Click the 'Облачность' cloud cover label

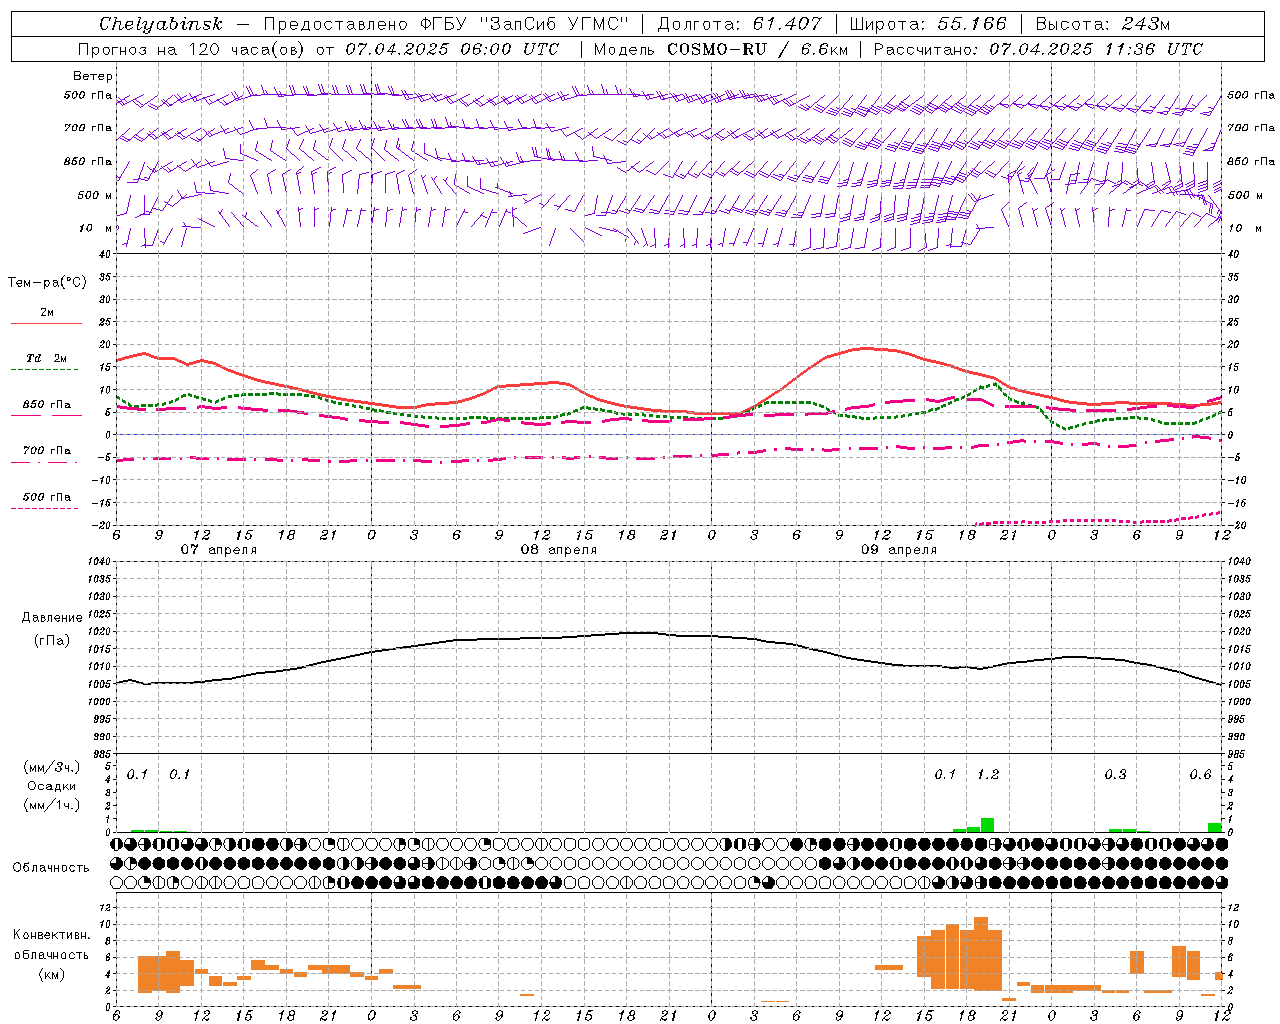coord(51,868)
